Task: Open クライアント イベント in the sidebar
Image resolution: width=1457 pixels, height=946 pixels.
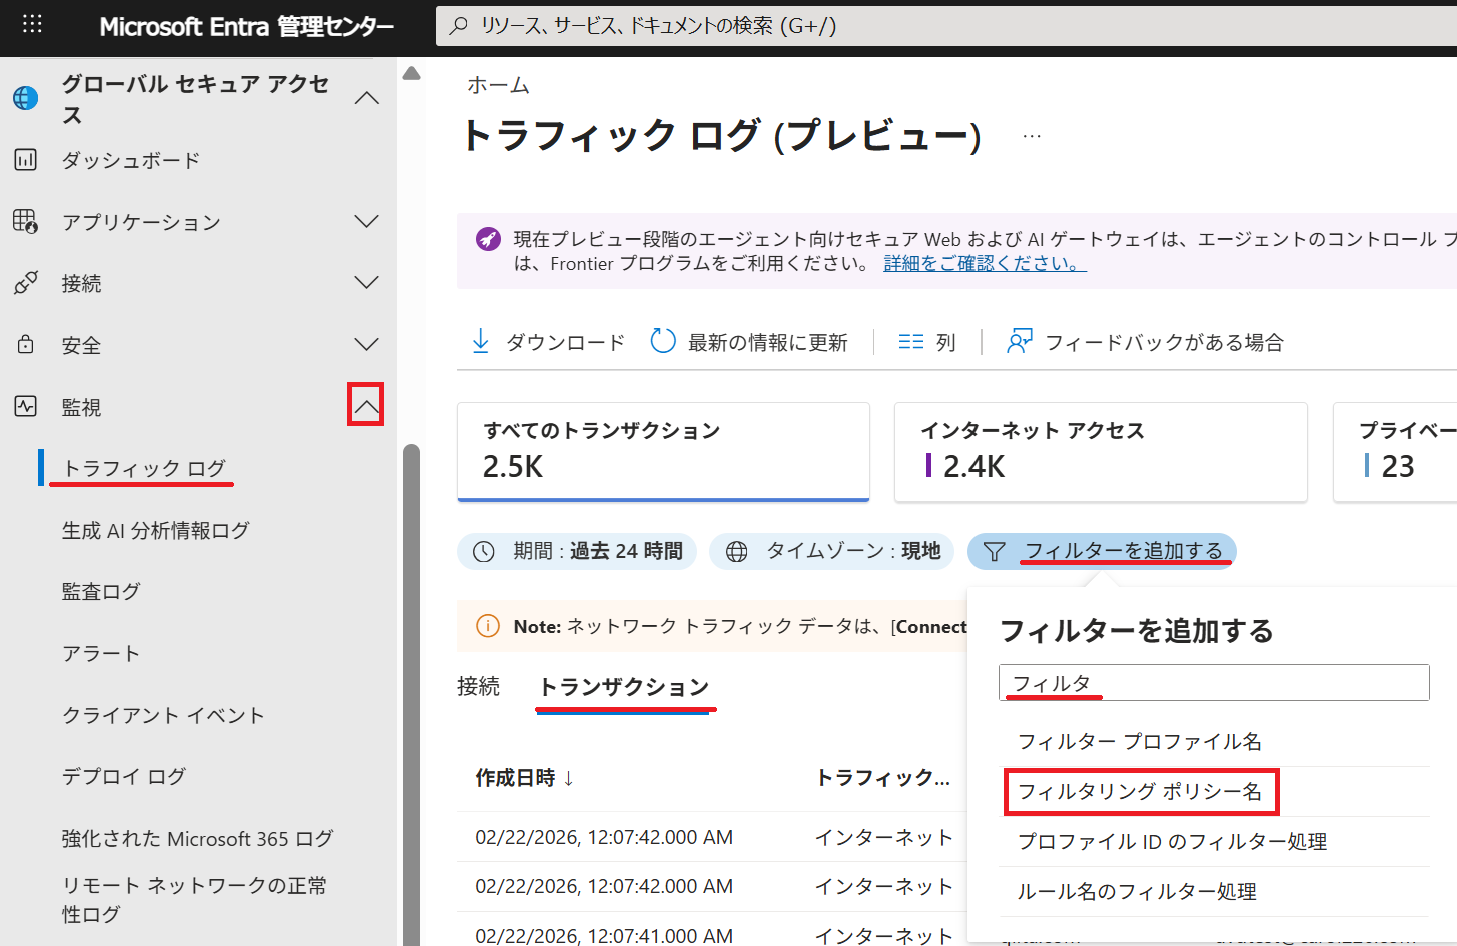Action: click(163, 715)
